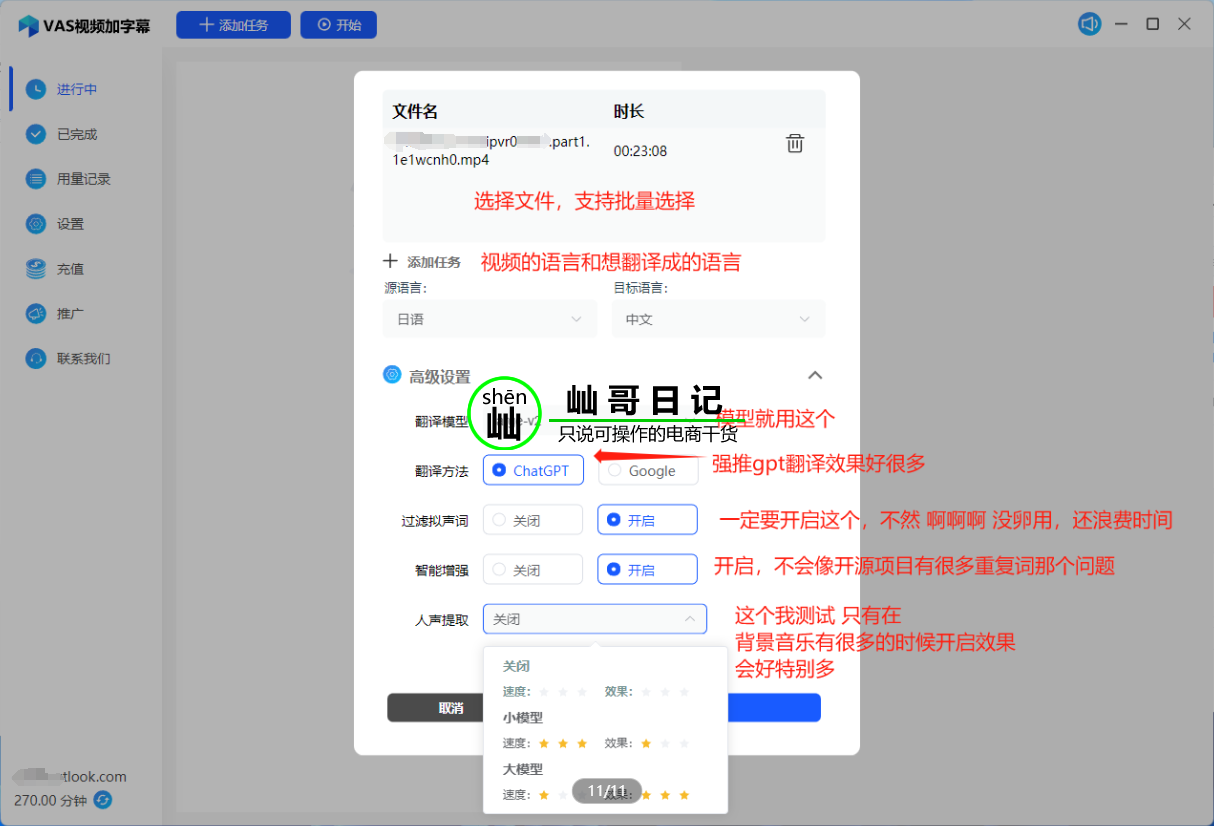The image size is (1214, 826).
Task: Click the 充值 coins icon
Action: (x=36, y=269)
